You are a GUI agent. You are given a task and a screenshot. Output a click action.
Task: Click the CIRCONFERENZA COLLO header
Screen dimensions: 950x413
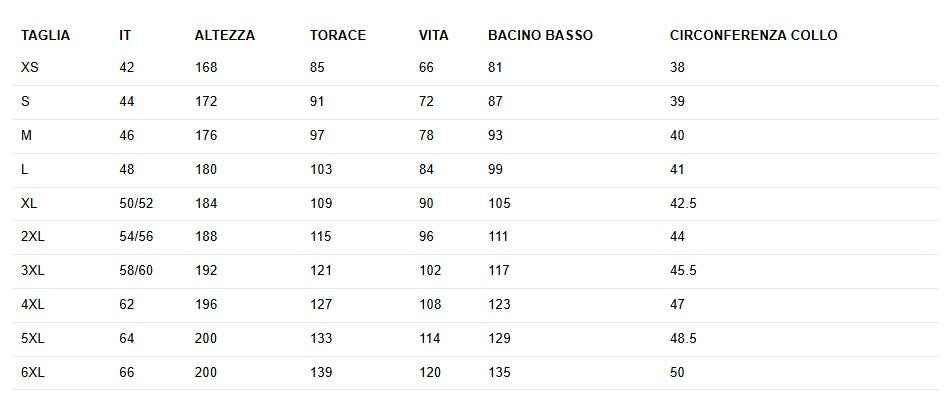[x=754, y=36]
